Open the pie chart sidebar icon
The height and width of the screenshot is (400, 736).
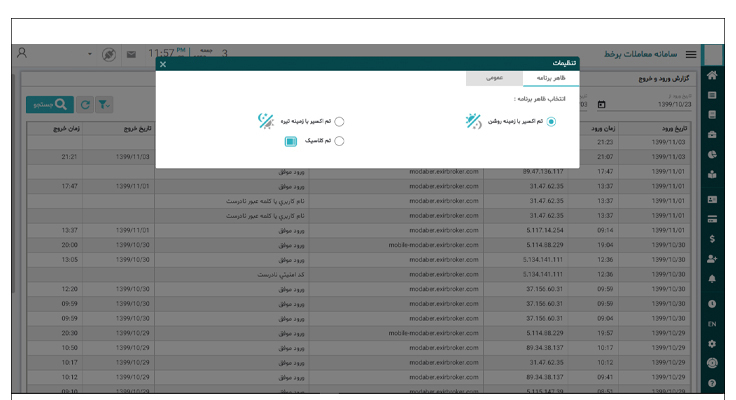pos(712,155)
